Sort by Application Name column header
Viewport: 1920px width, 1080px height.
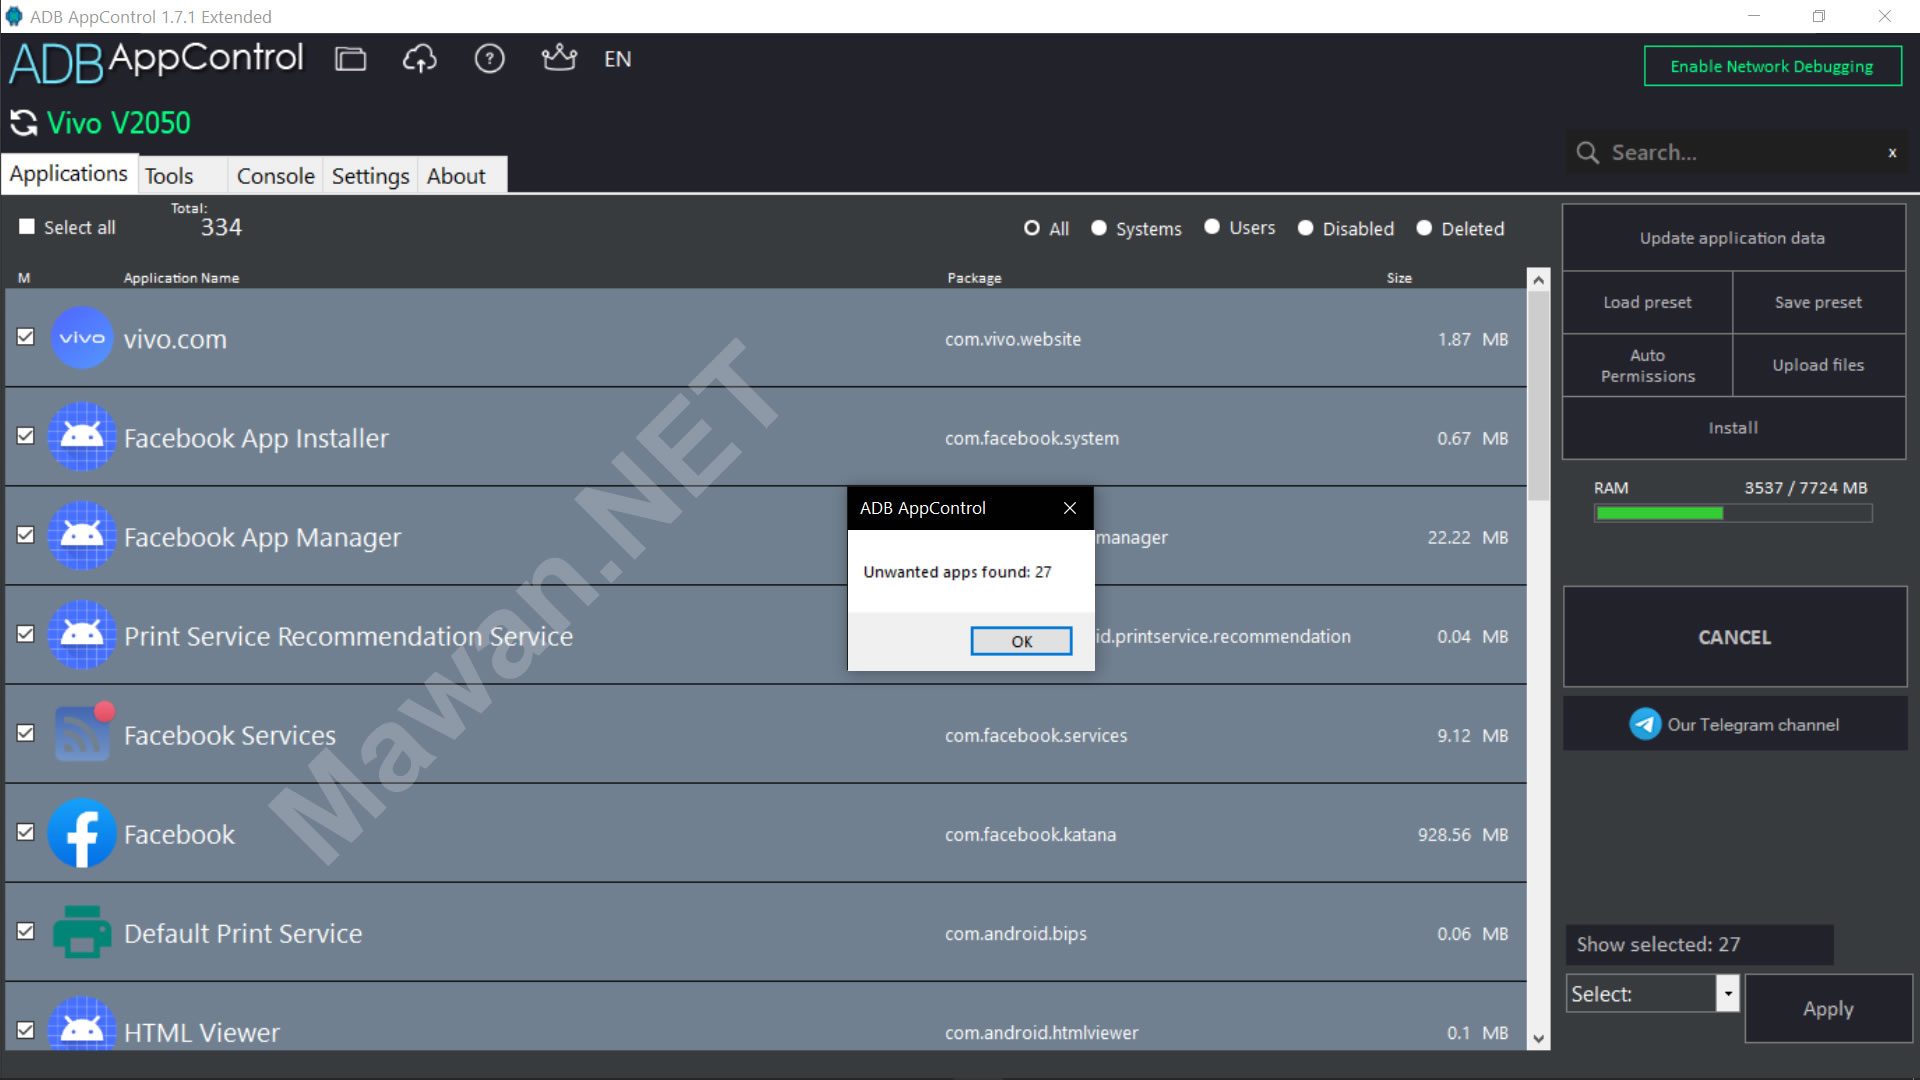181,278
